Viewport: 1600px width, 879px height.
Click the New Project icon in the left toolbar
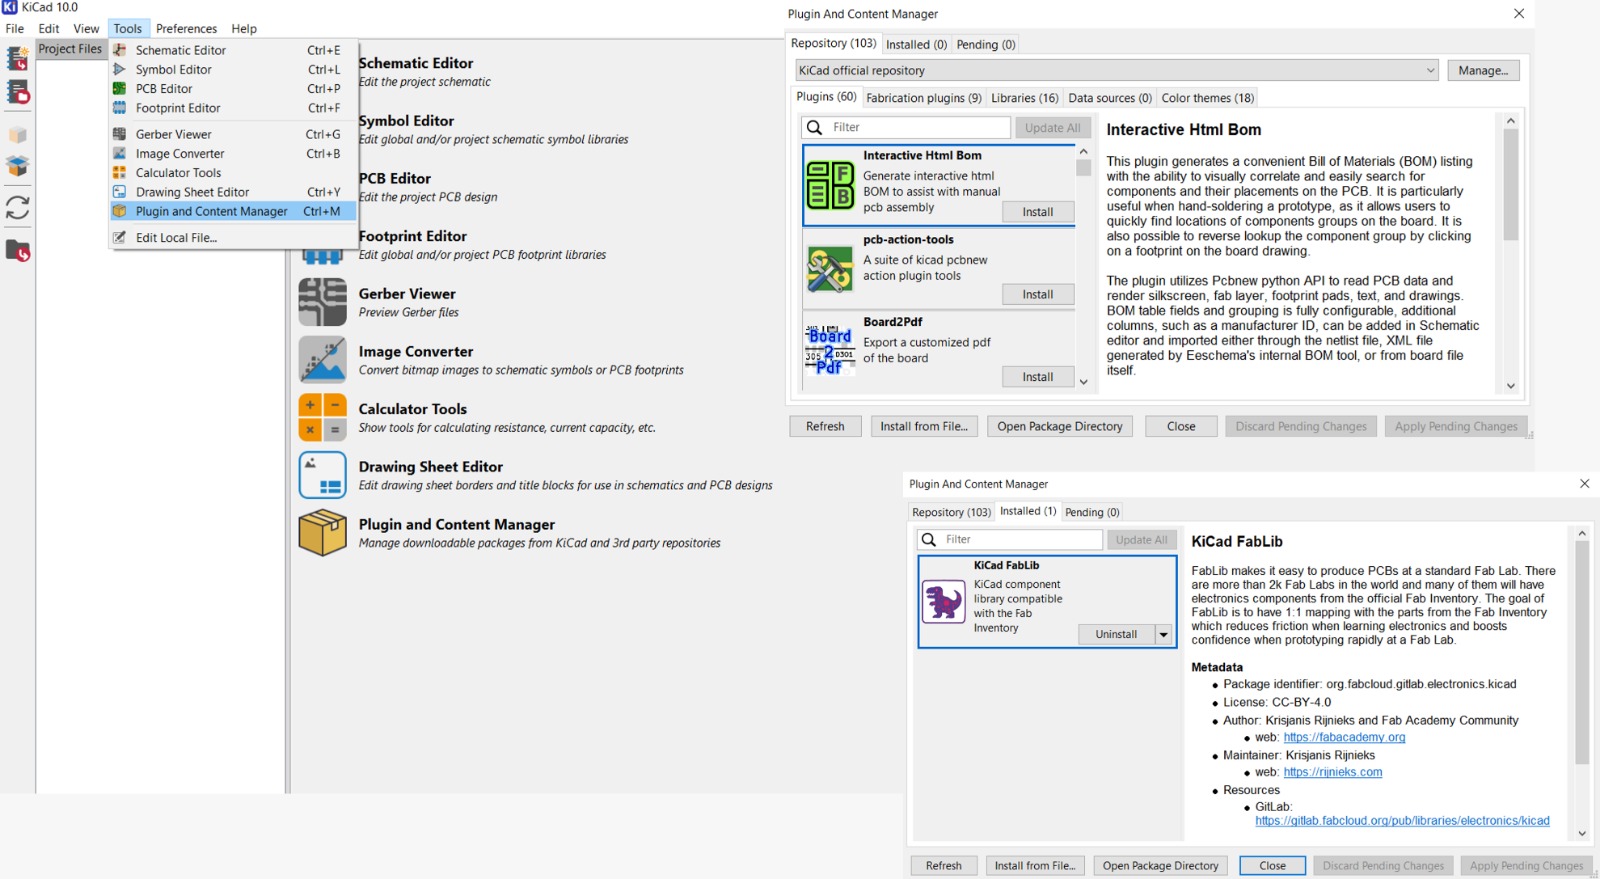pos(18,59)
